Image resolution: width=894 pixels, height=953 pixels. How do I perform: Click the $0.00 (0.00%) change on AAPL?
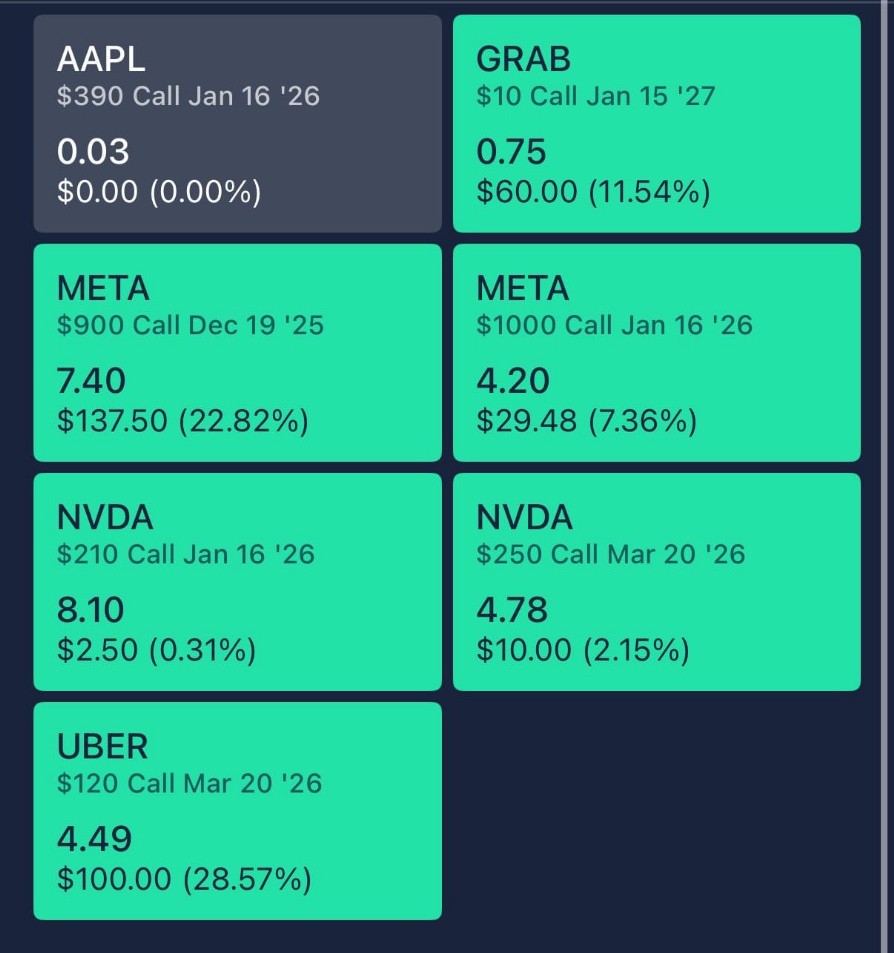click(159, 192)
